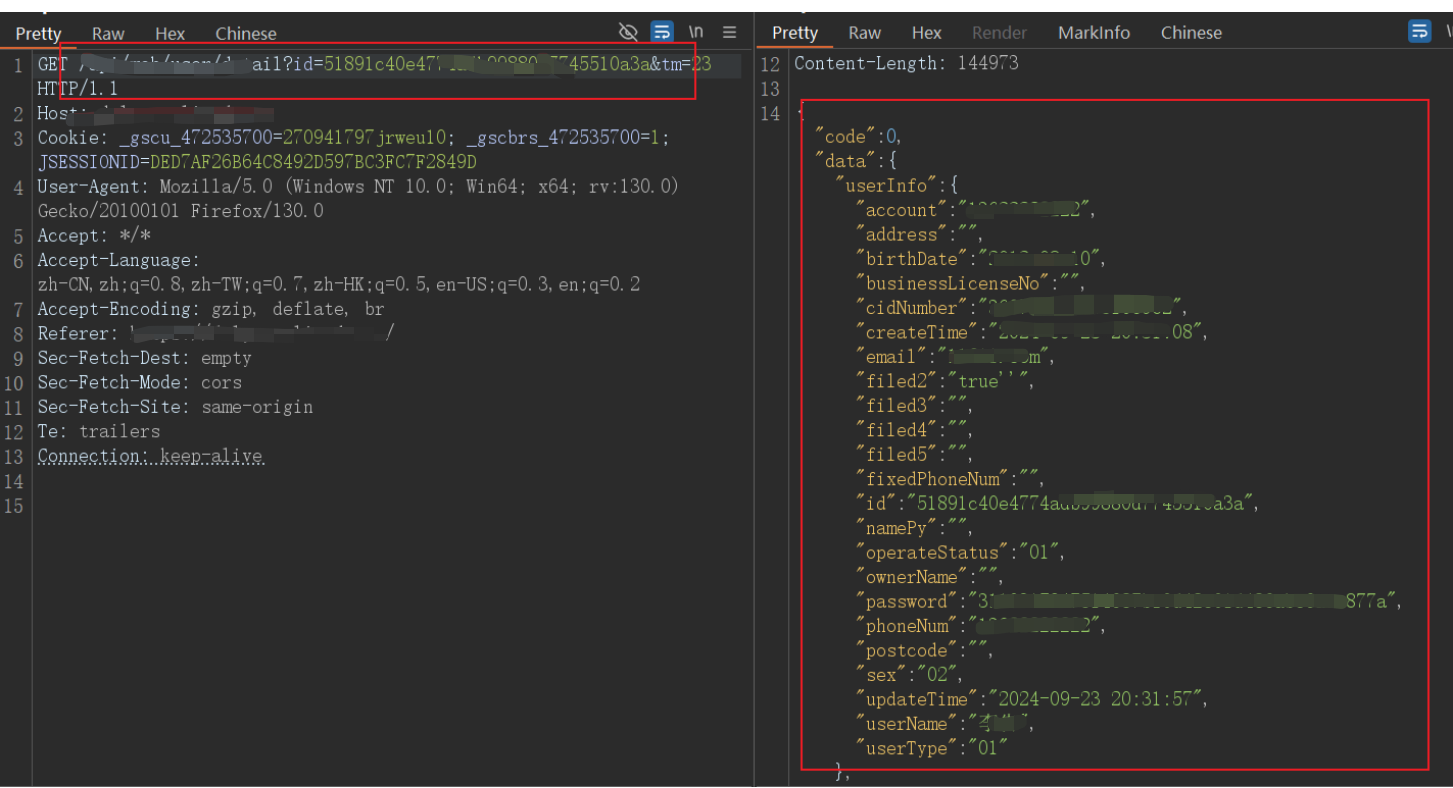Open the MarkInfo tab in response
The image size is (1453, 788).
point(1094,32)
